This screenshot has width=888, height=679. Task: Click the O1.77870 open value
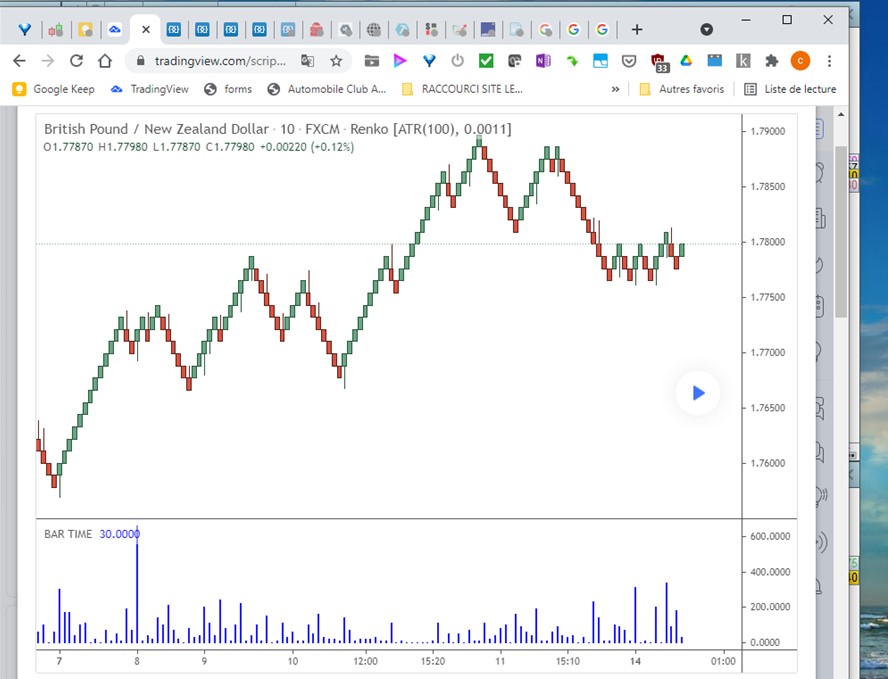(68, 147)
